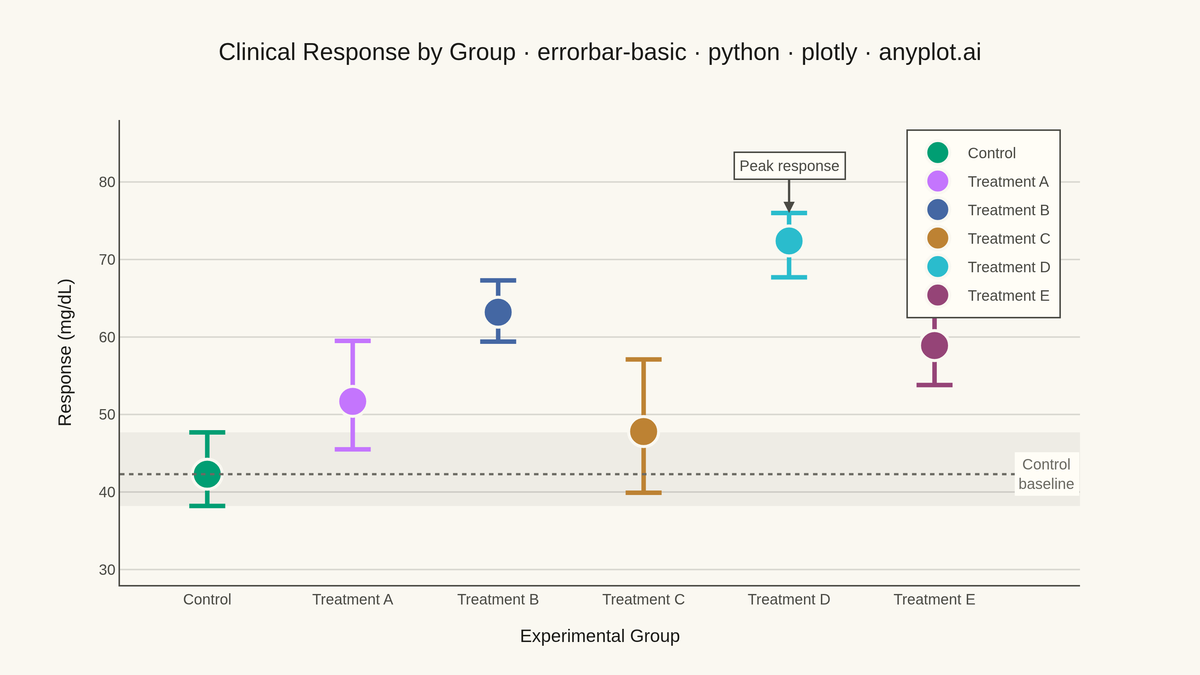Toggle Treatment B series via legend label
Screen dimensions: 1200x675
pyautogui.click(x=1008, y=210)
